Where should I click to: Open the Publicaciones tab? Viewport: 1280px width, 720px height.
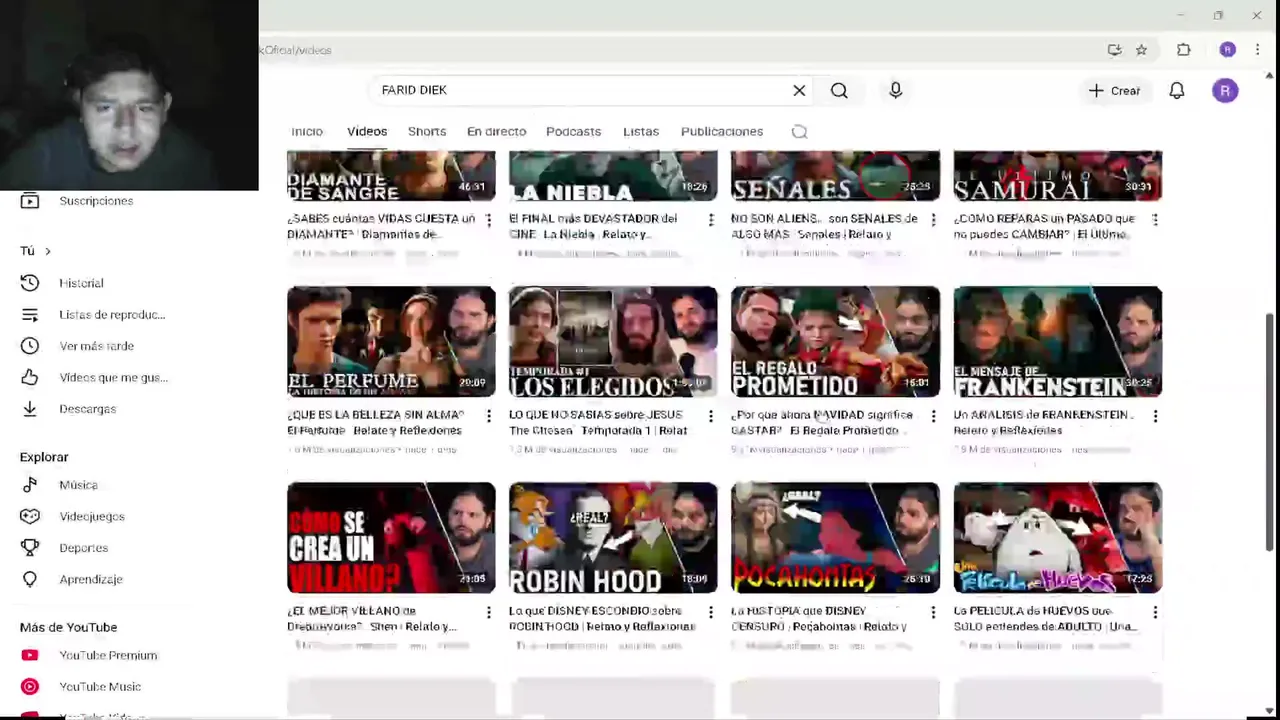point(722,132)
